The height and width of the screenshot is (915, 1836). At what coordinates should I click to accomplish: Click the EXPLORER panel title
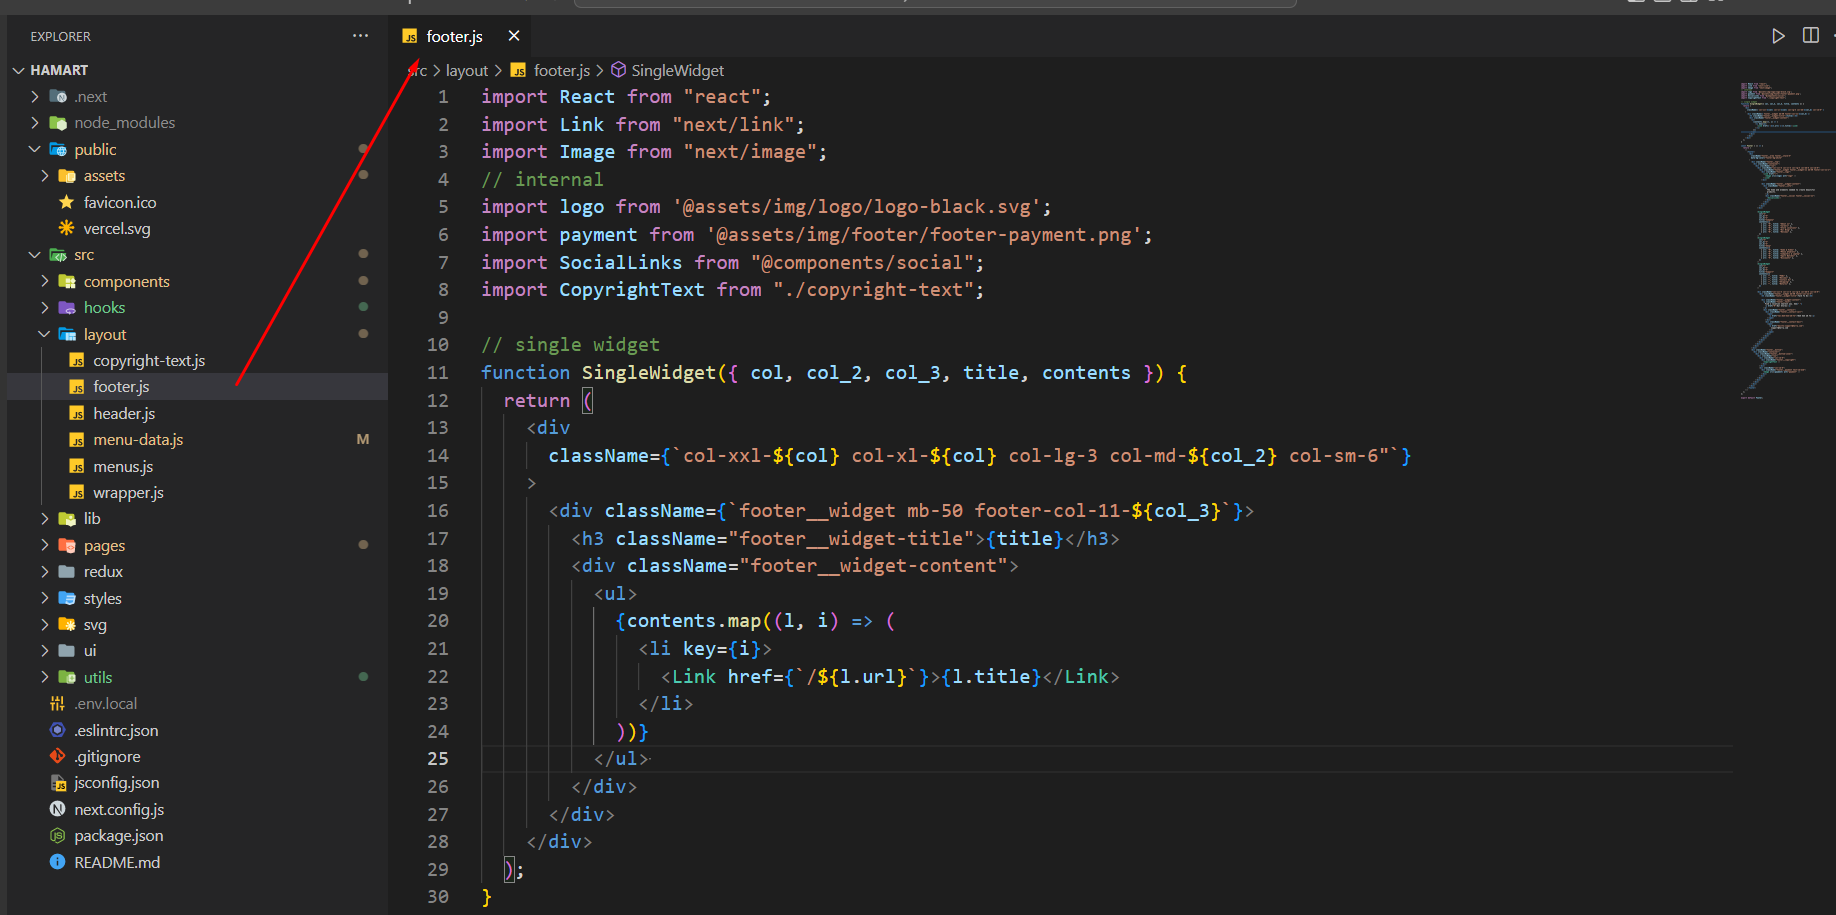click(x=60, y=37)
